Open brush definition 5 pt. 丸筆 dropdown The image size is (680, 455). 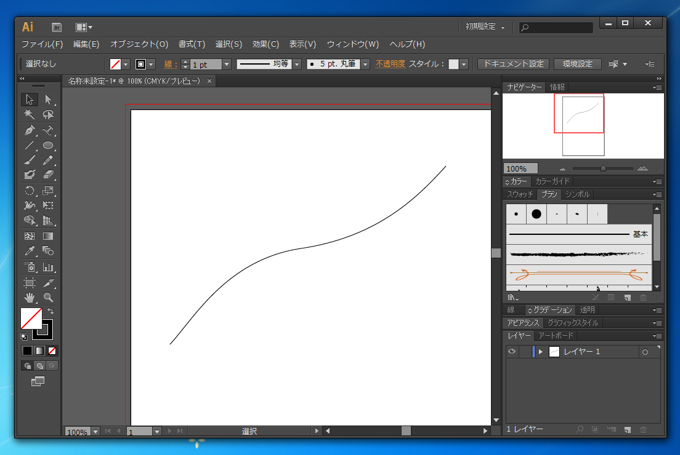coord(366,64)
